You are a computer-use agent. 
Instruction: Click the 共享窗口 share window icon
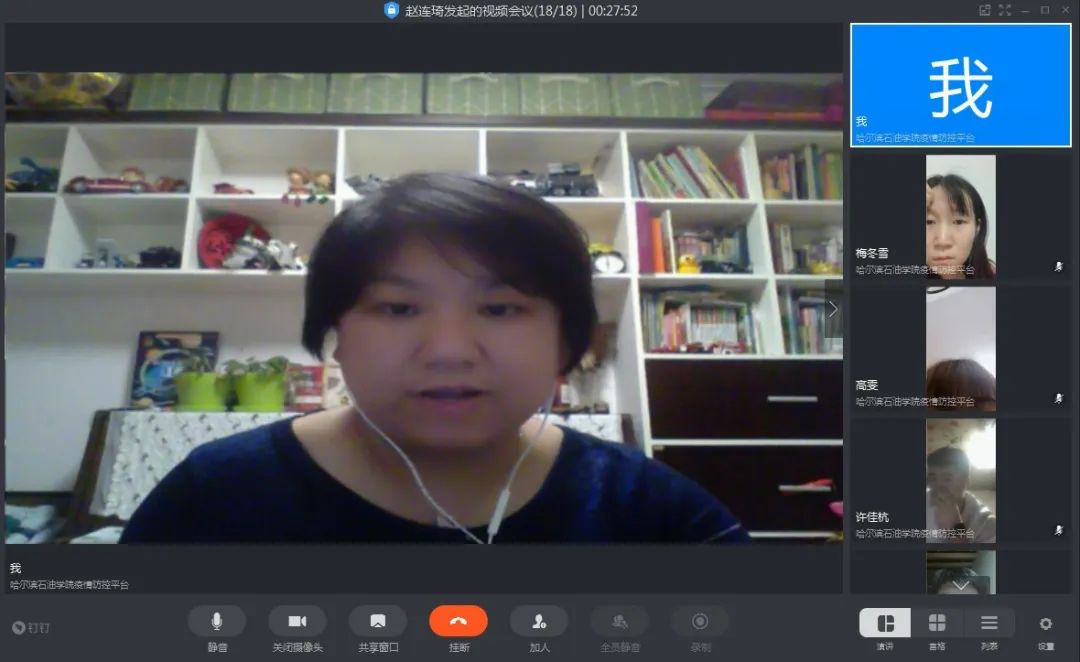point(378,621)
